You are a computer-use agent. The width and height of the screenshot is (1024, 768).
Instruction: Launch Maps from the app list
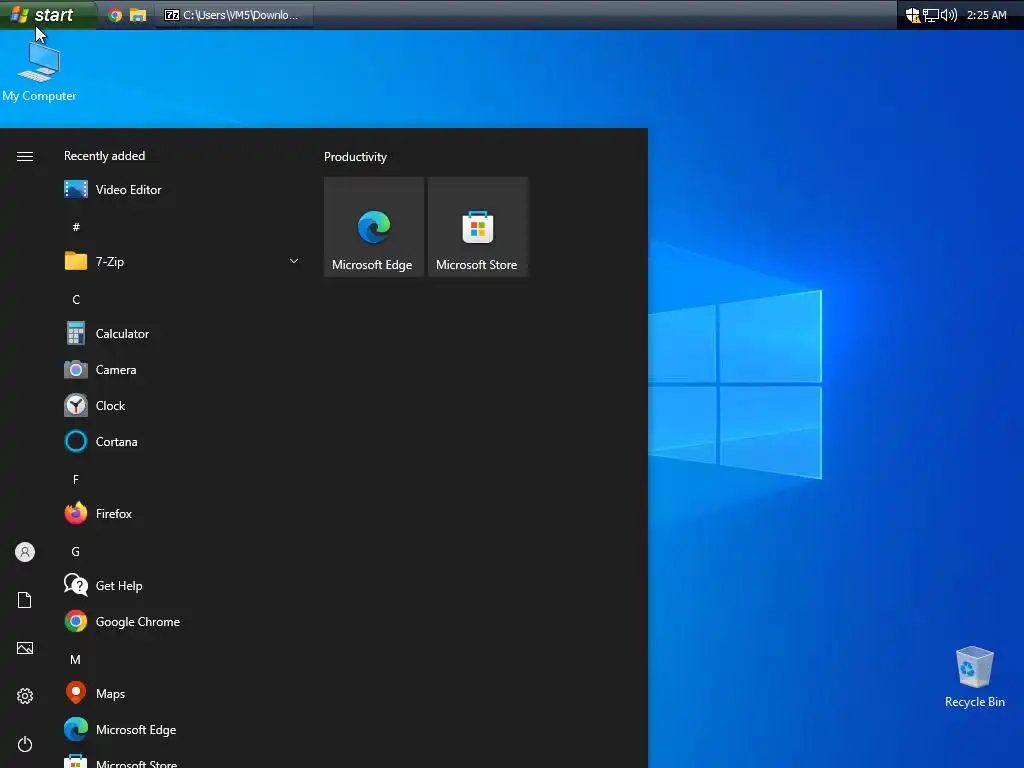pos(183,694)
